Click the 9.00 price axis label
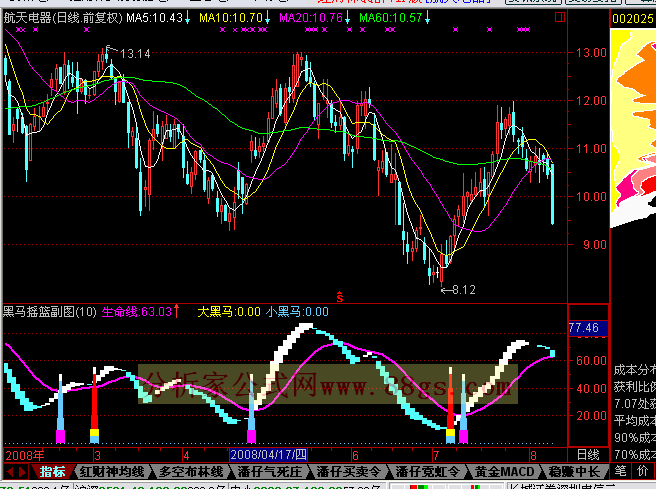The width and height of the screenshot is (656, 489). click(594, 245)
